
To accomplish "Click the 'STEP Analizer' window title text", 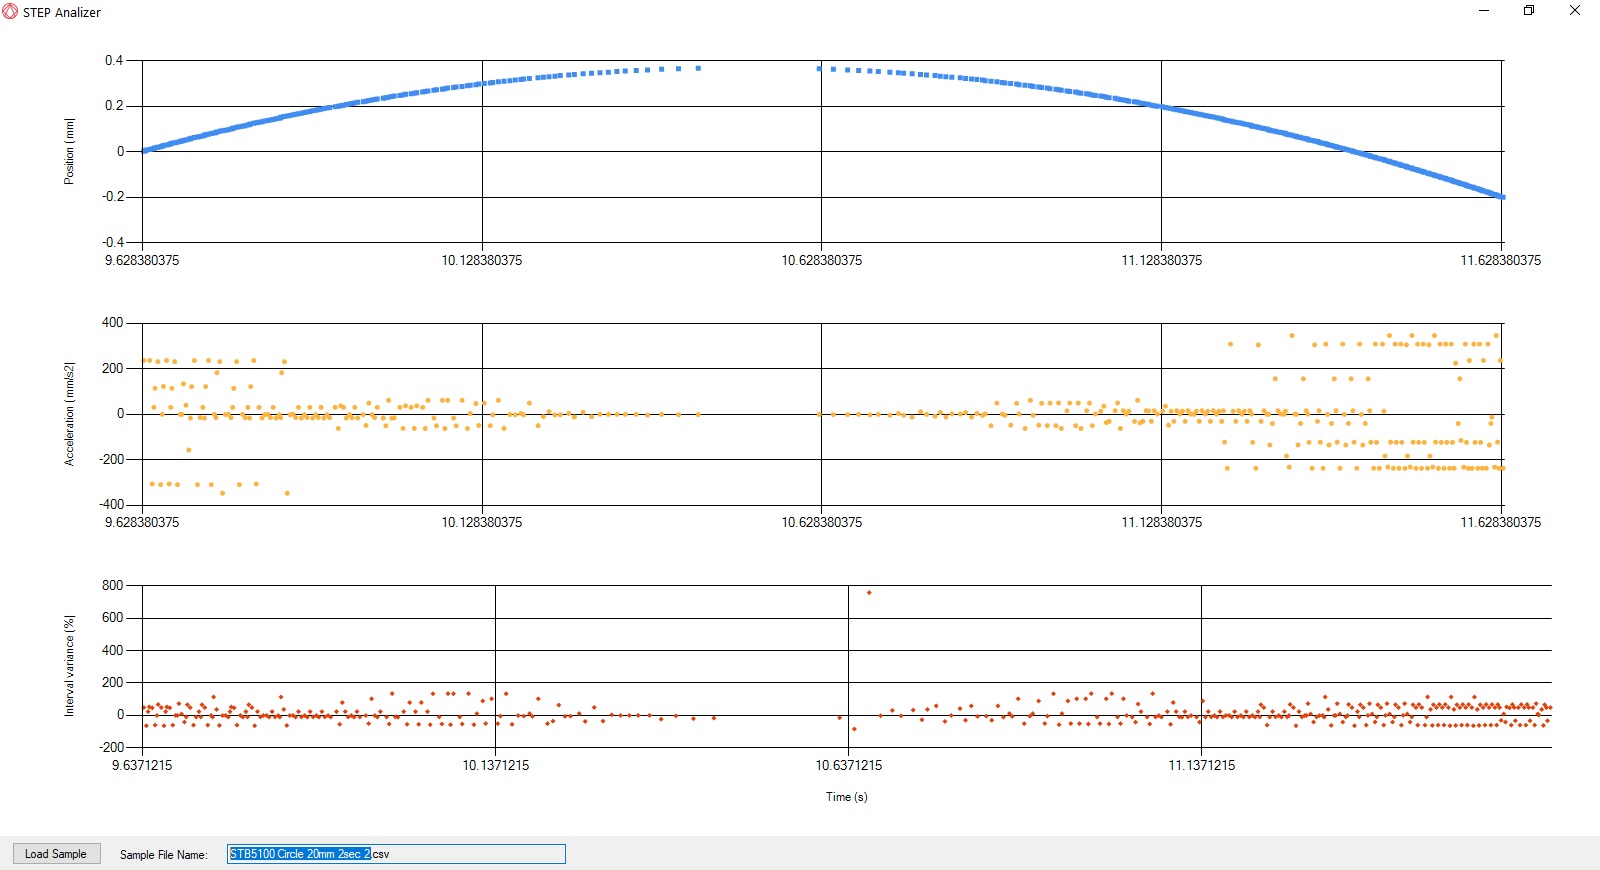I will [62, 12].
